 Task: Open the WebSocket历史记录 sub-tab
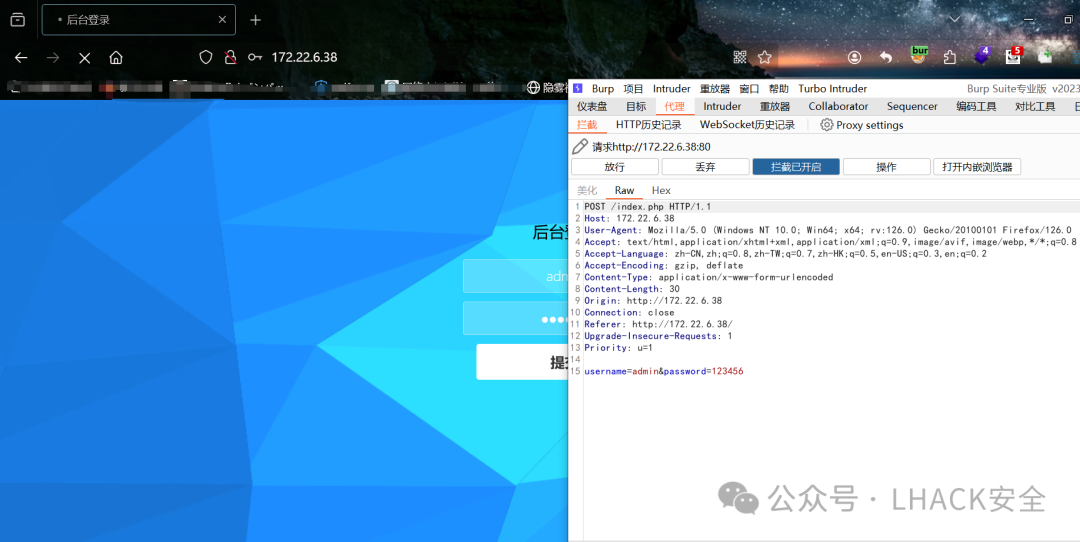pos(747,125)
